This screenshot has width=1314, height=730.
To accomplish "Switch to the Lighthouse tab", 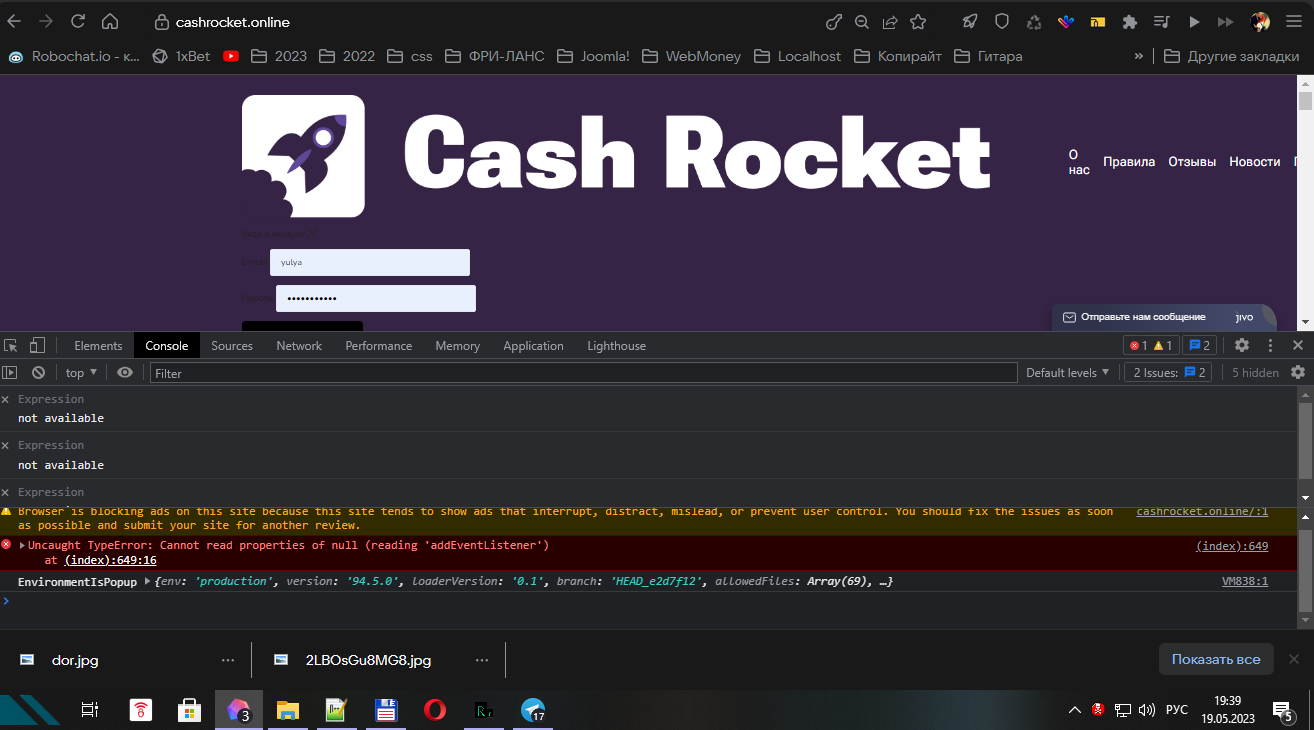I will tap(616, 345).
